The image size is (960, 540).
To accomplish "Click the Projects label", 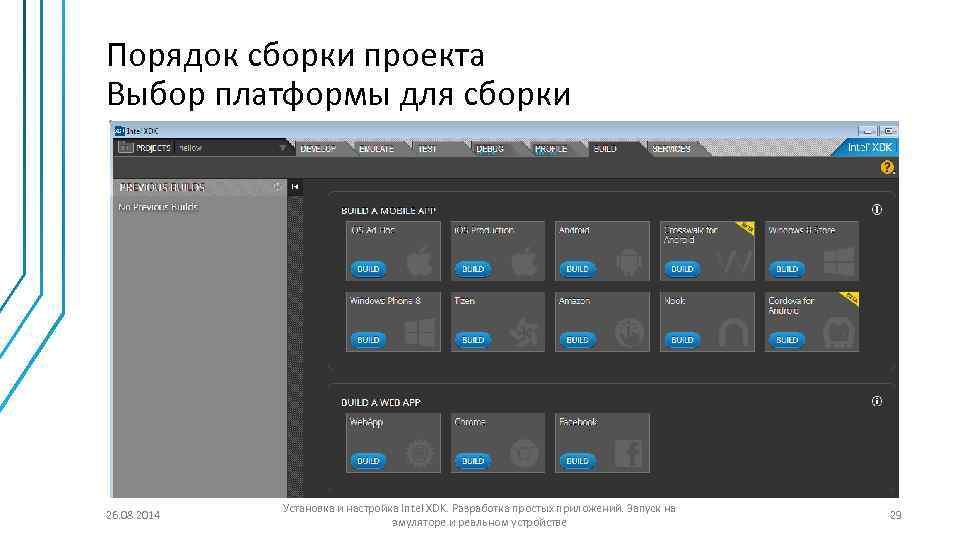I will [x=153, y=148].
